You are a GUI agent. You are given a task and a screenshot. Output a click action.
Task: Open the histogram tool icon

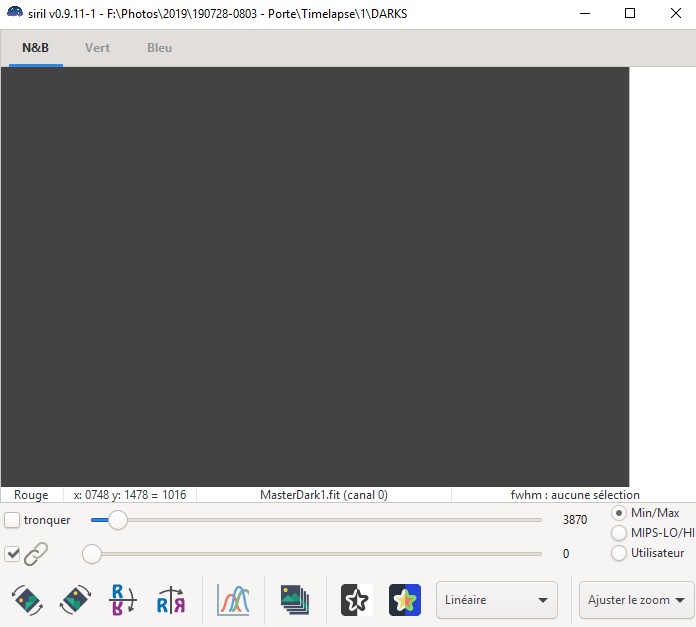[233, 600]
